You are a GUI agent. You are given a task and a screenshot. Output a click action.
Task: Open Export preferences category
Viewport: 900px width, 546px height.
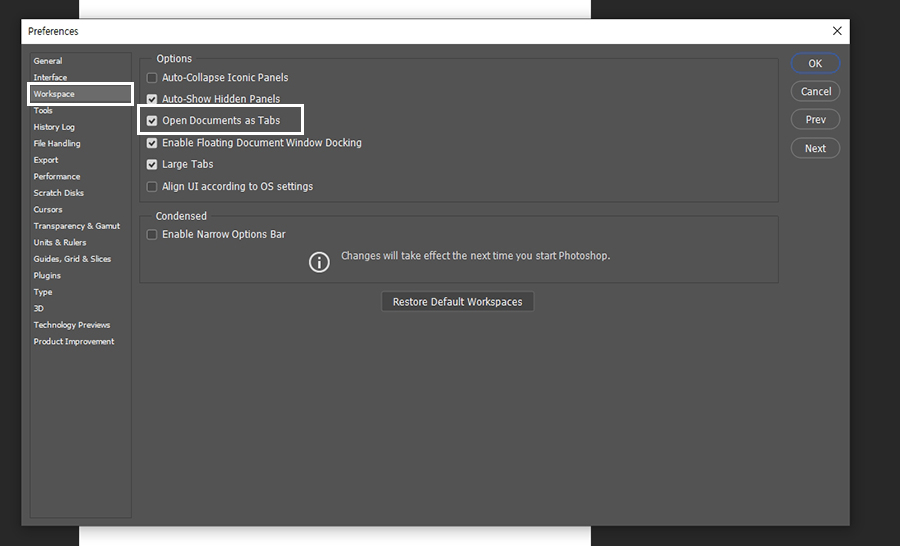tap(46, 160)
